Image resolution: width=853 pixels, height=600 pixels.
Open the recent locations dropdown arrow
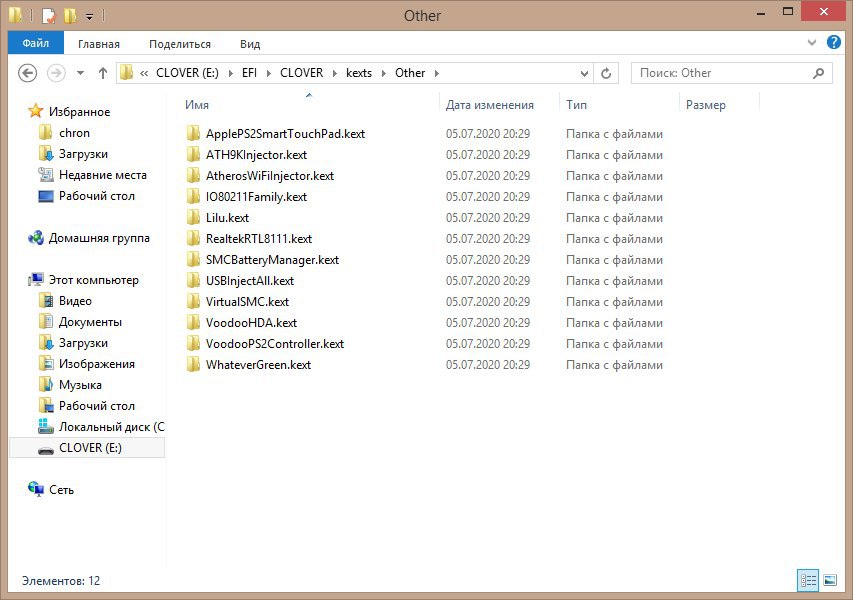(x=81, y=73)
